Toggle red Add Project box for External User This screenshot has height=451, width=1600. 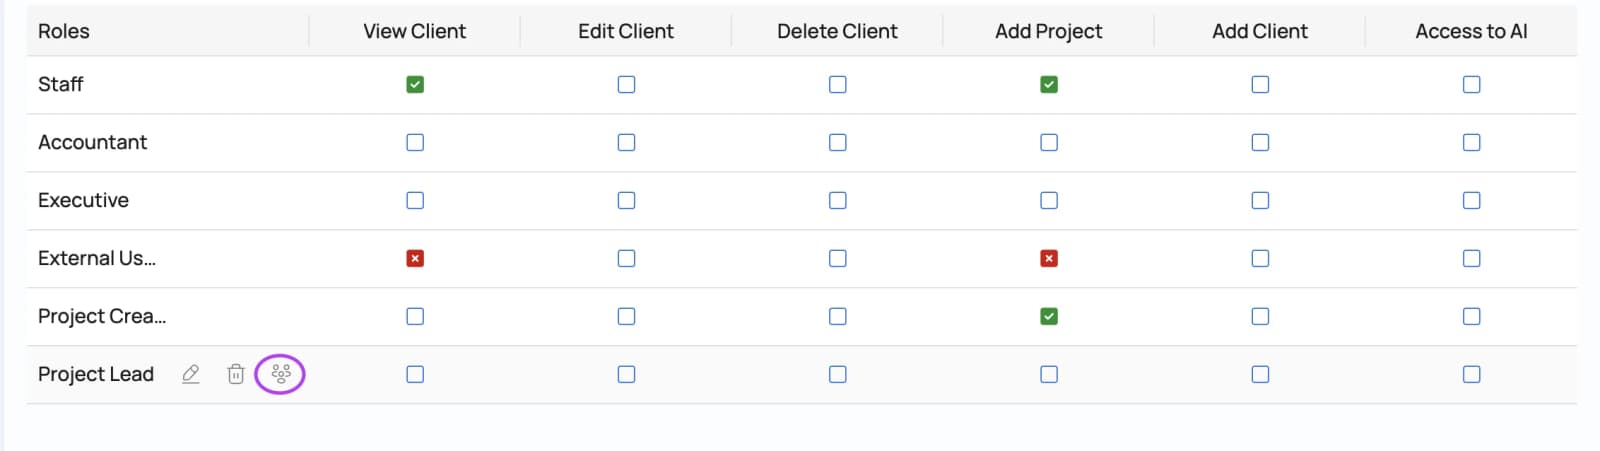coord(1049,258)
